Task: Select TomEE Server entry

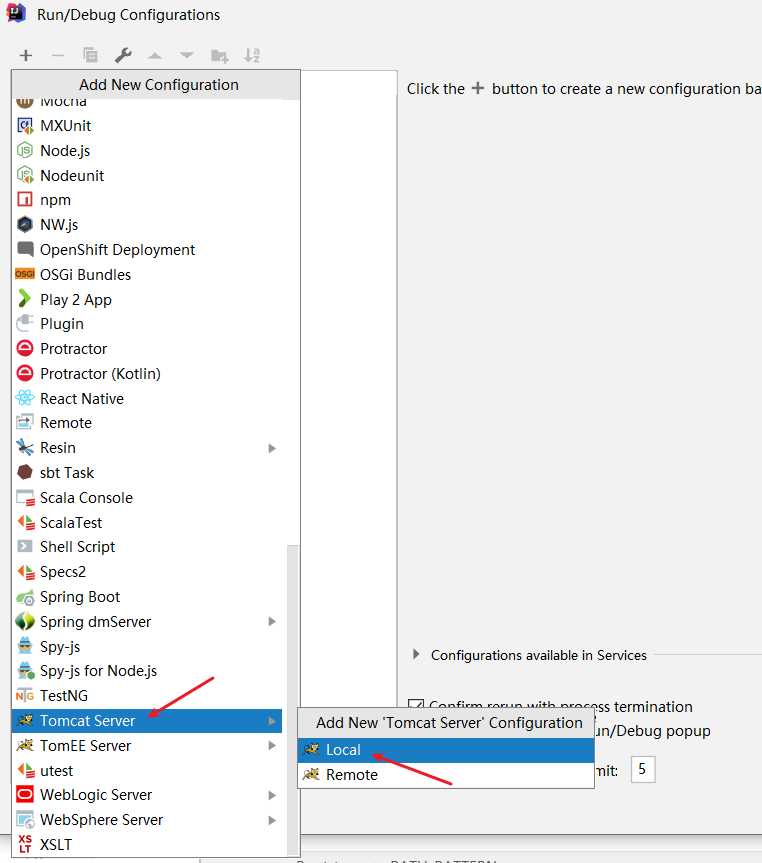Action: (146, 745)
